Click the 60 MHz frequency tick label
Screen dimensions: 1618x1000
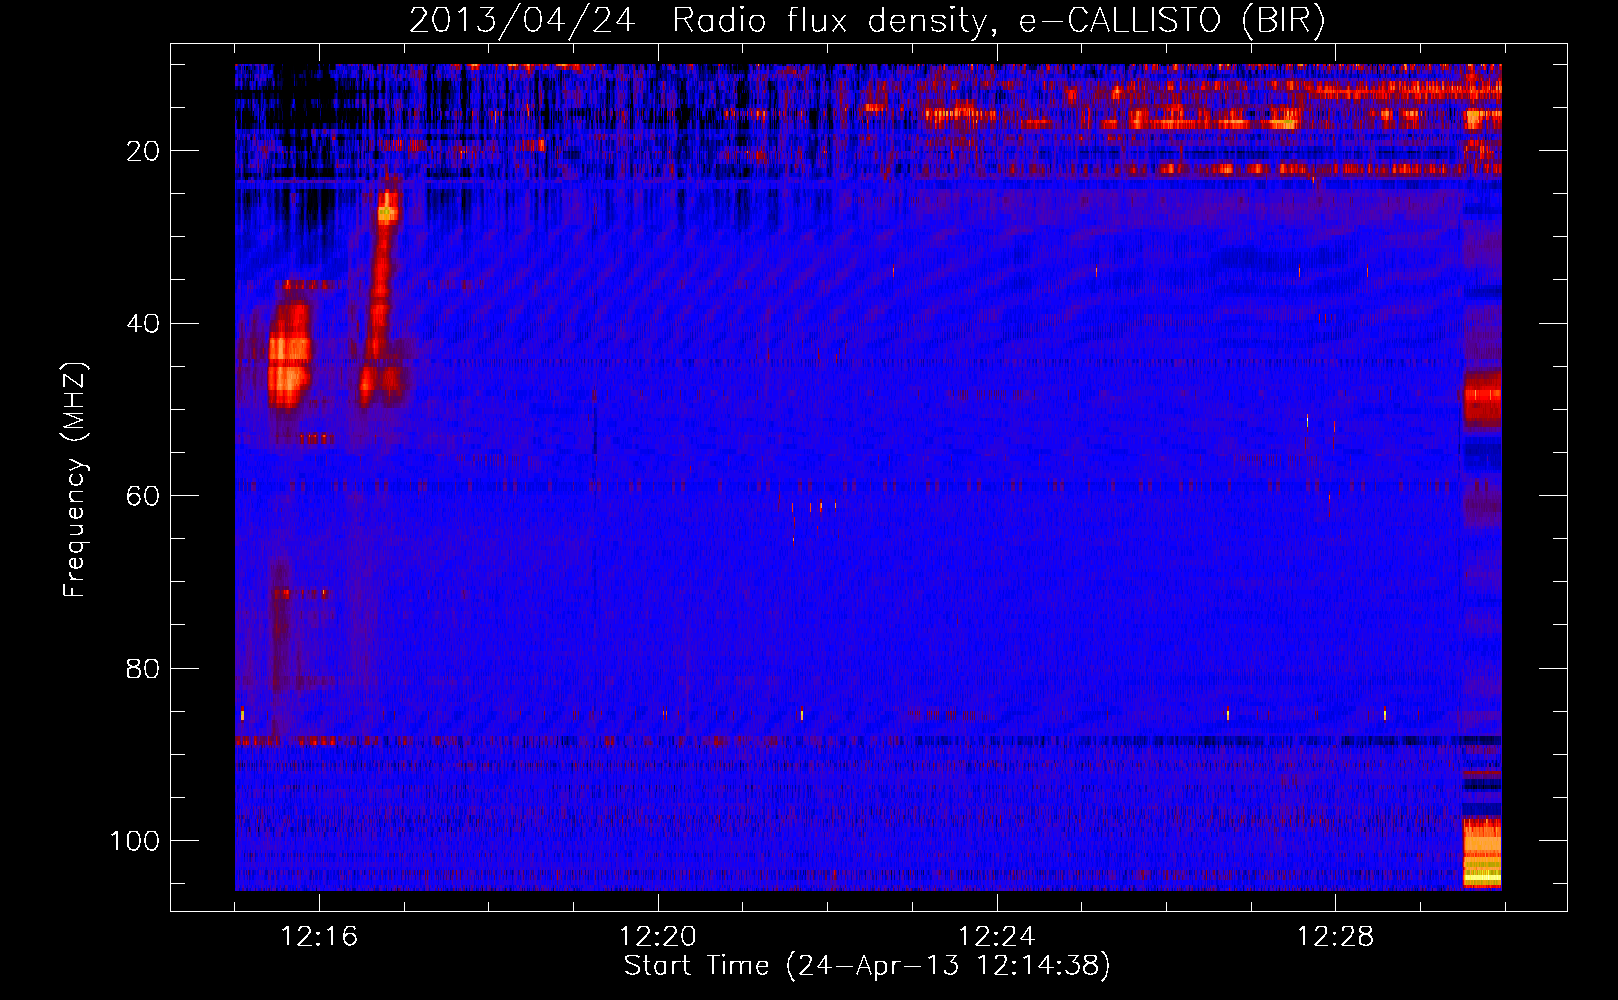[143, 496]
